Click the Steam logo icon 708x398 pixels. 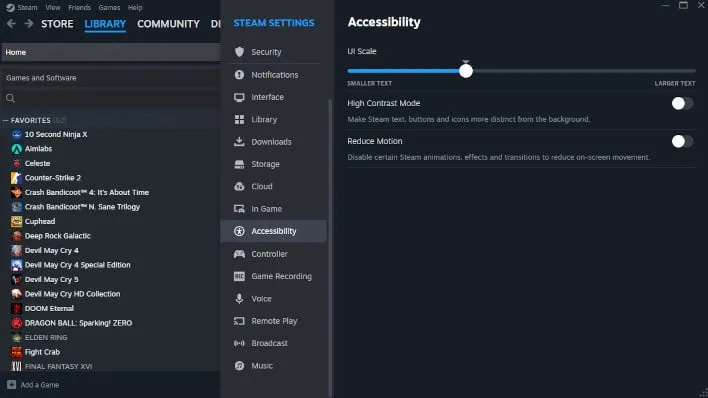(10, 8)
